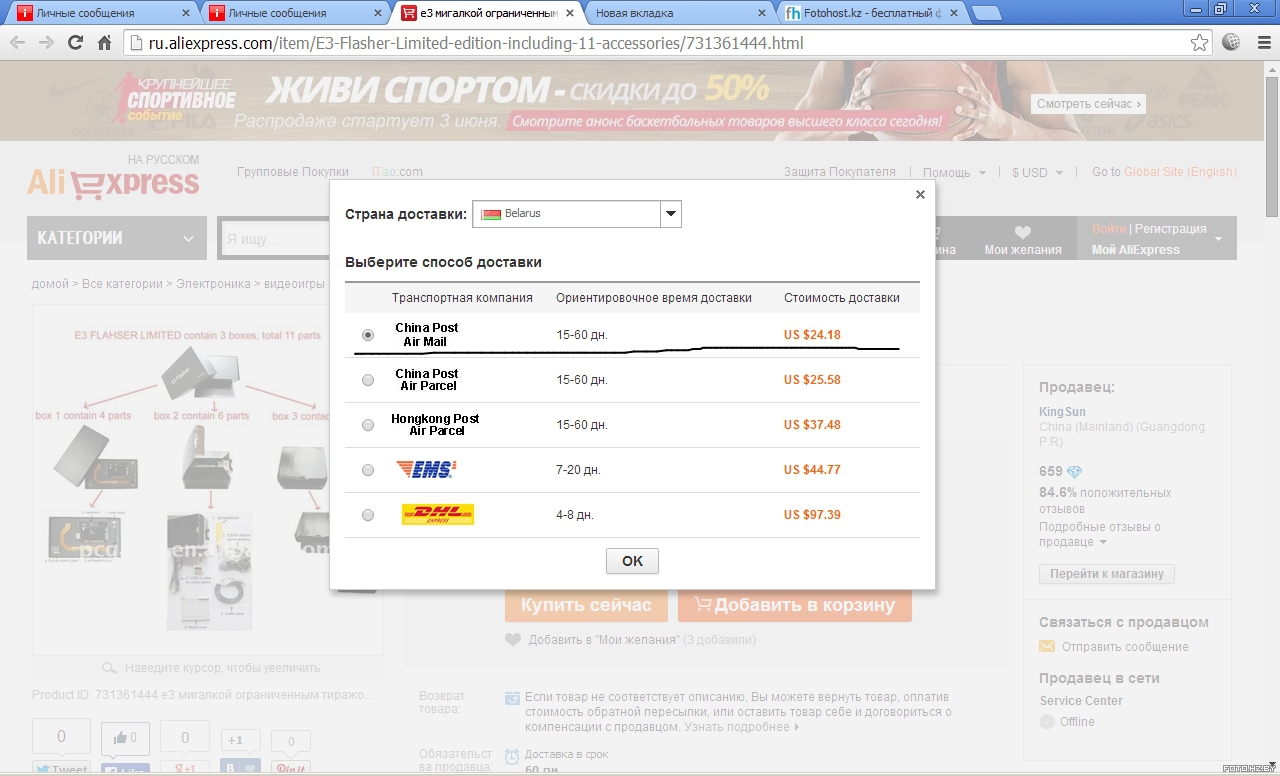Click the browser address bar URL

[x=476, y=43]
